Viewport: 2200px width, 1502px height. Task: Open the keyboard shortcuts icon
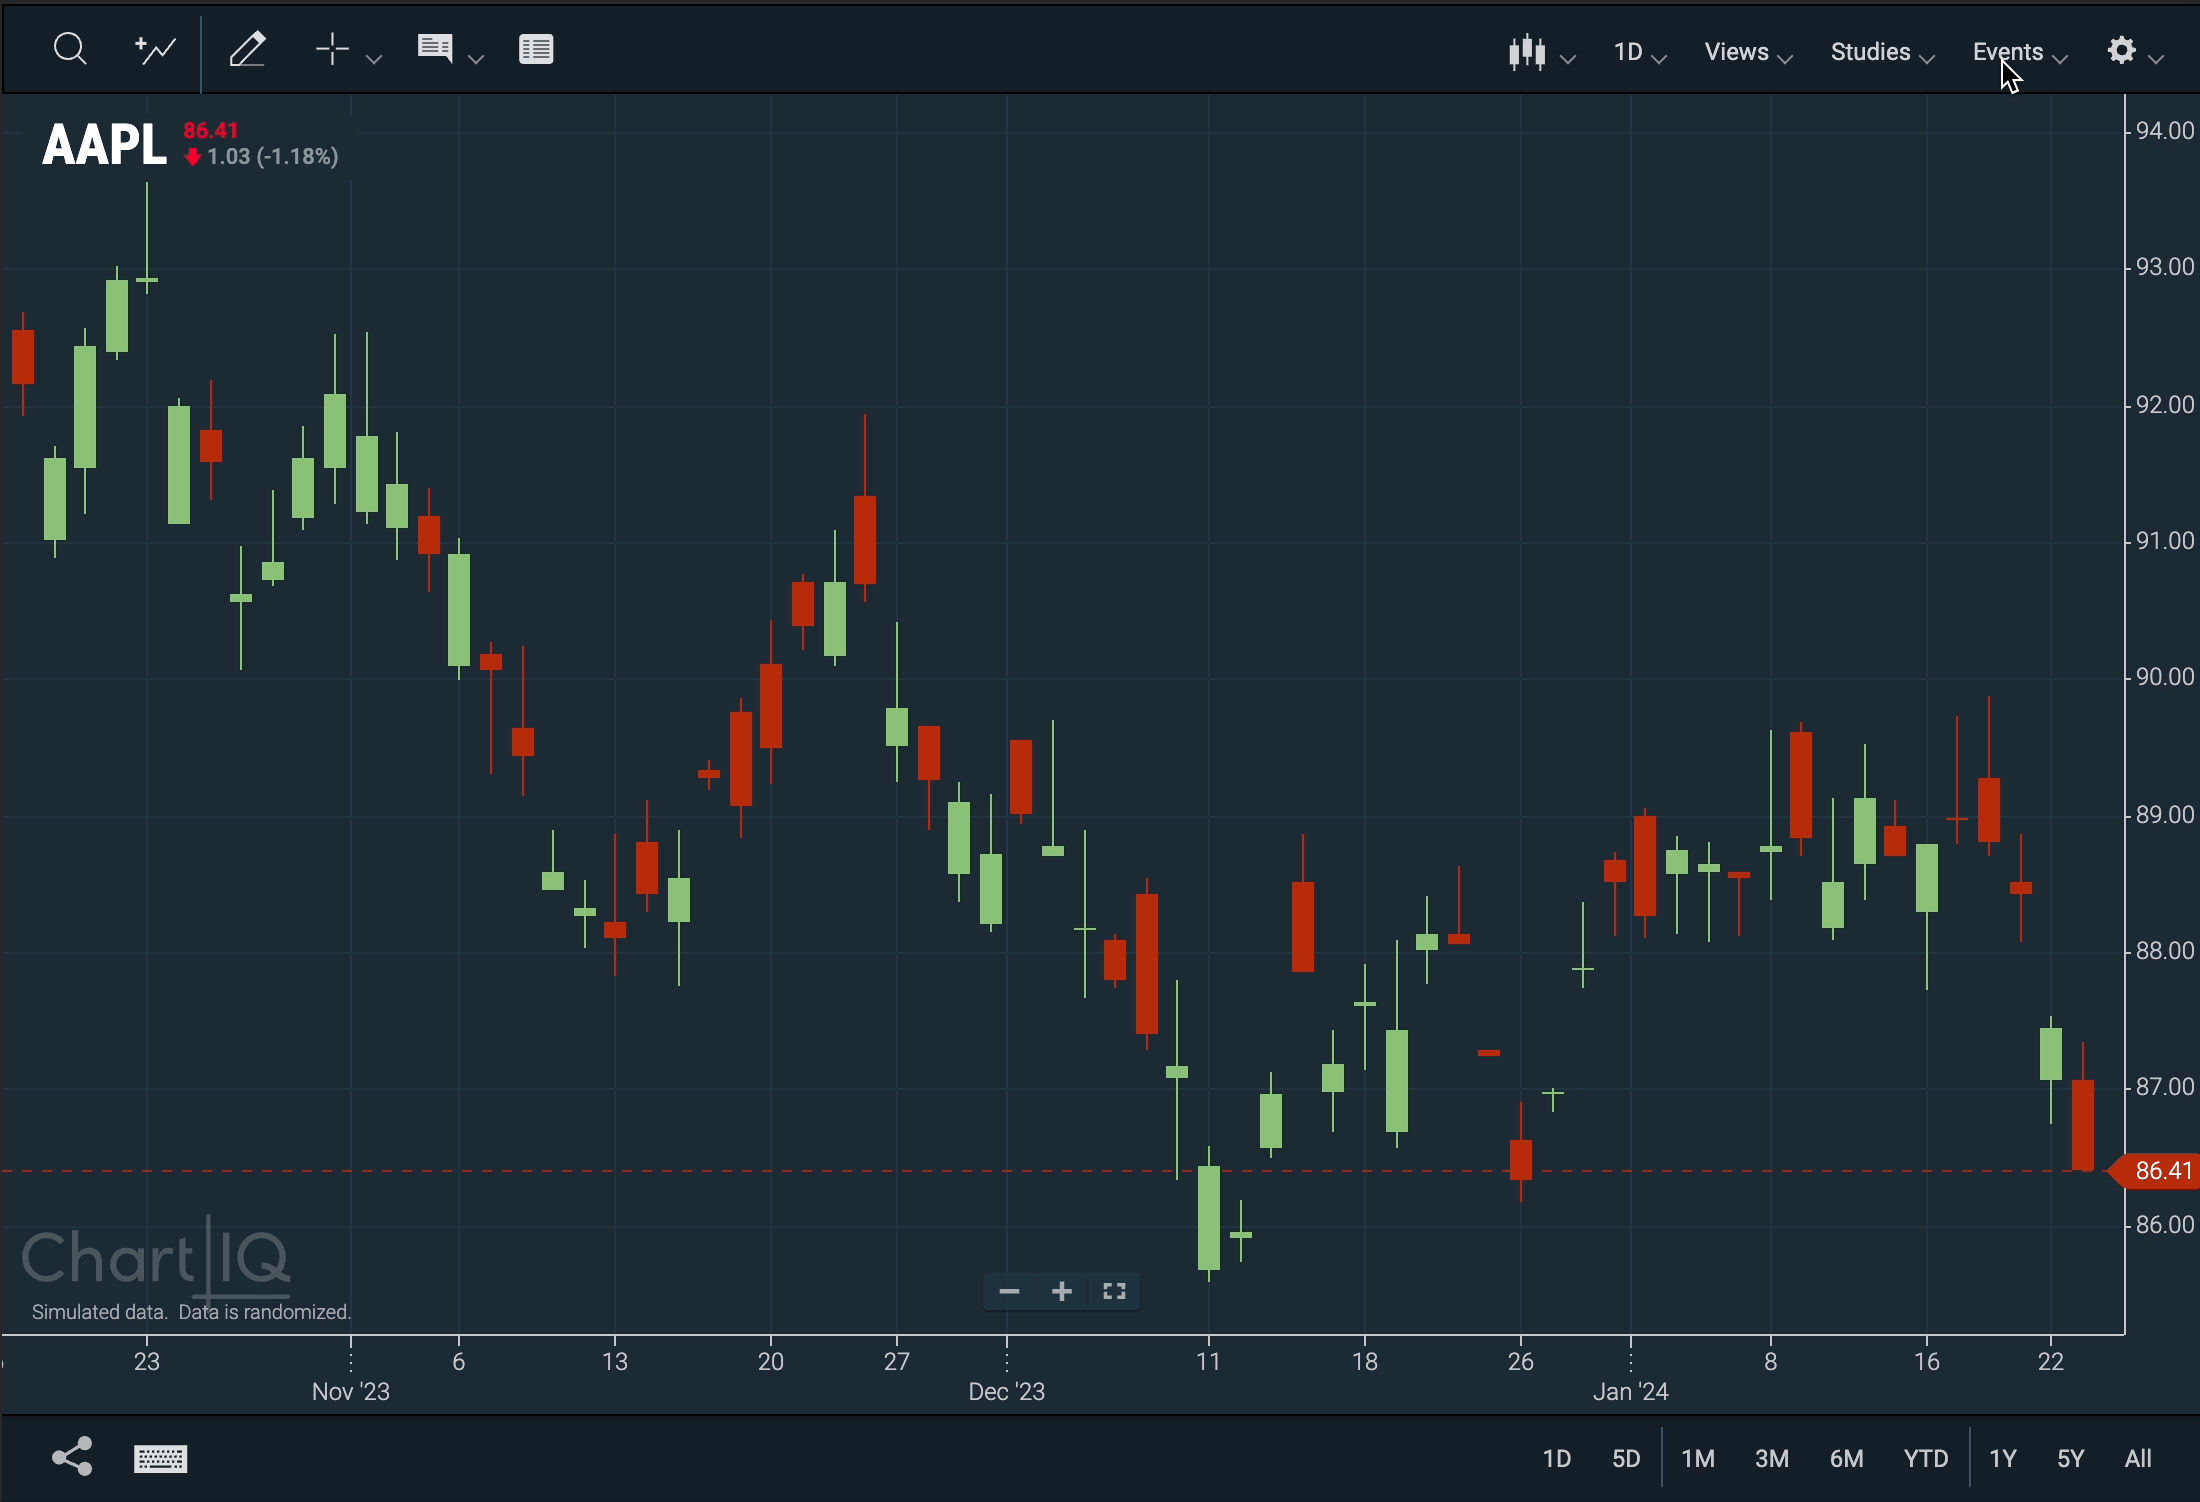click(x=161, y=1459)
